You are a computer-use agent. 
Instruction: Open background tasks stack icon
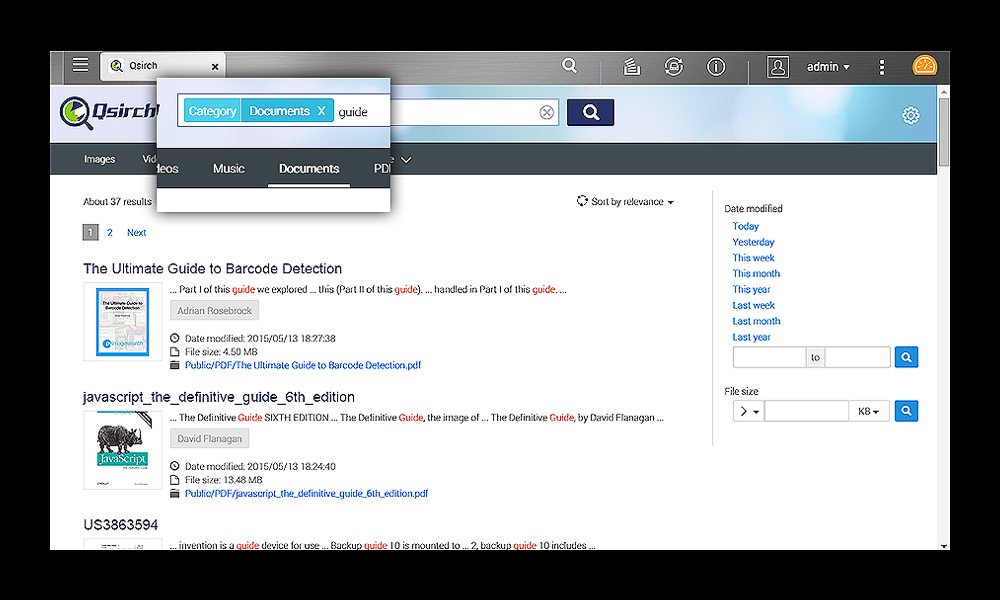click(x=631, y=66)
